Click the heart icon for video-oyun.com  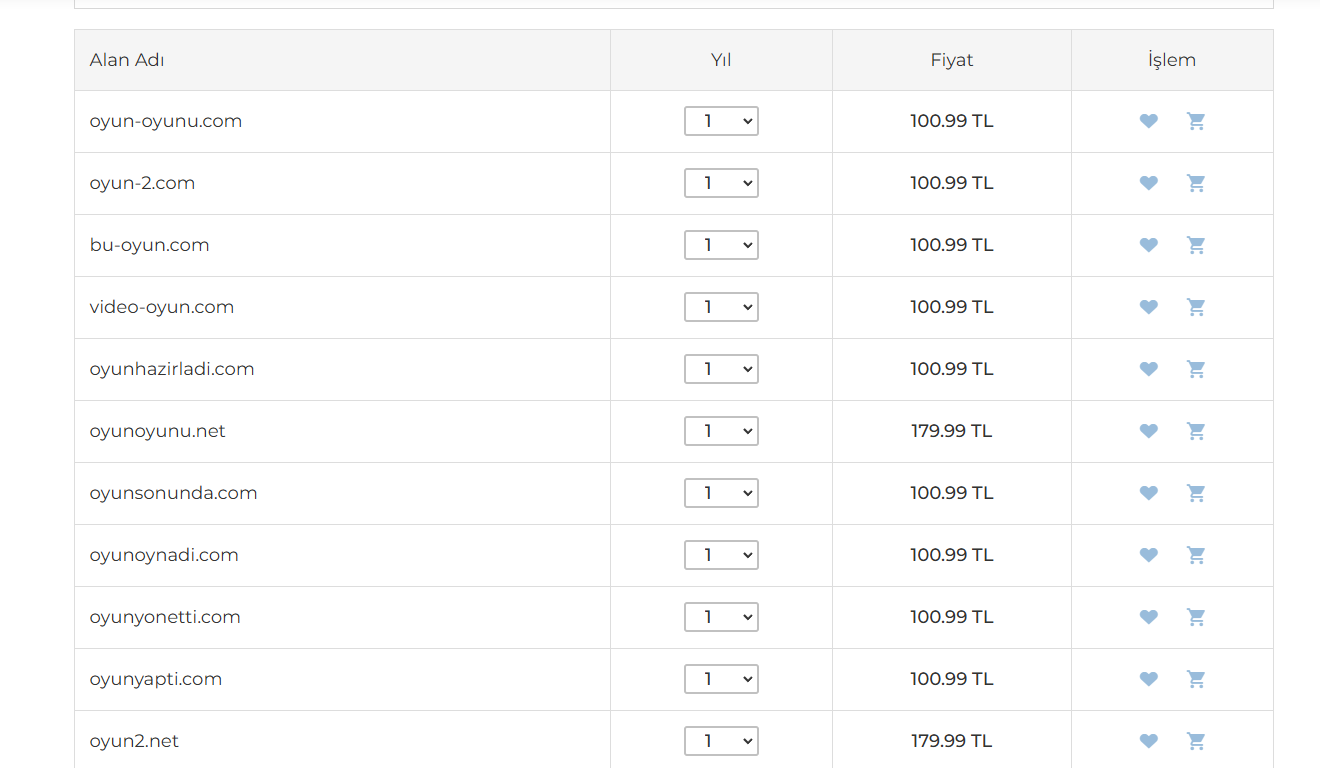click(1149, 307)
